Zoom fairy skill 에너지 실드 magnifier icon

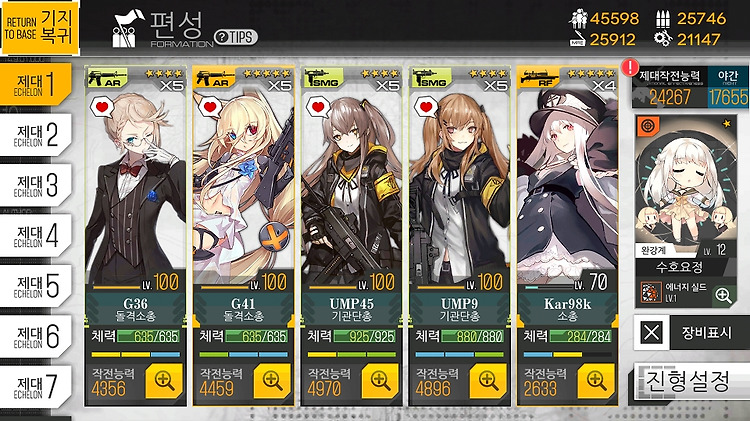(x=723, y=295)
